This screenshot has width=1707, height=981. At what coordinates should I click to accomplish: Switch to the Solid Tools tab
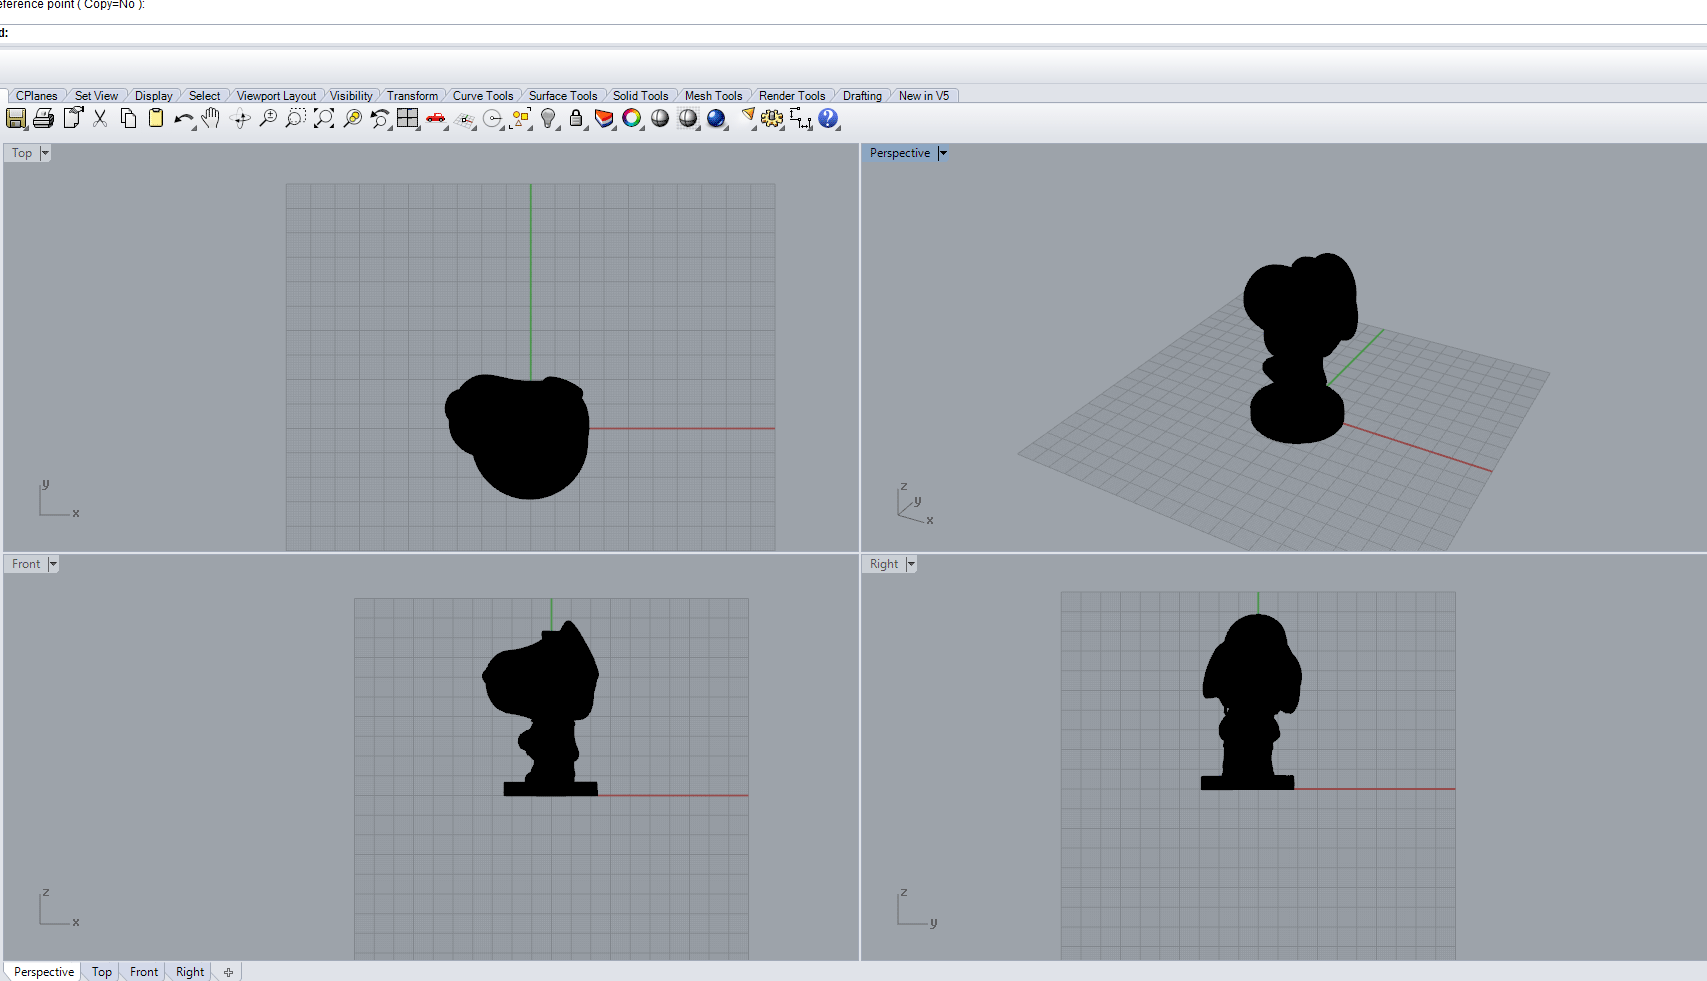click(x=640, y=96)
